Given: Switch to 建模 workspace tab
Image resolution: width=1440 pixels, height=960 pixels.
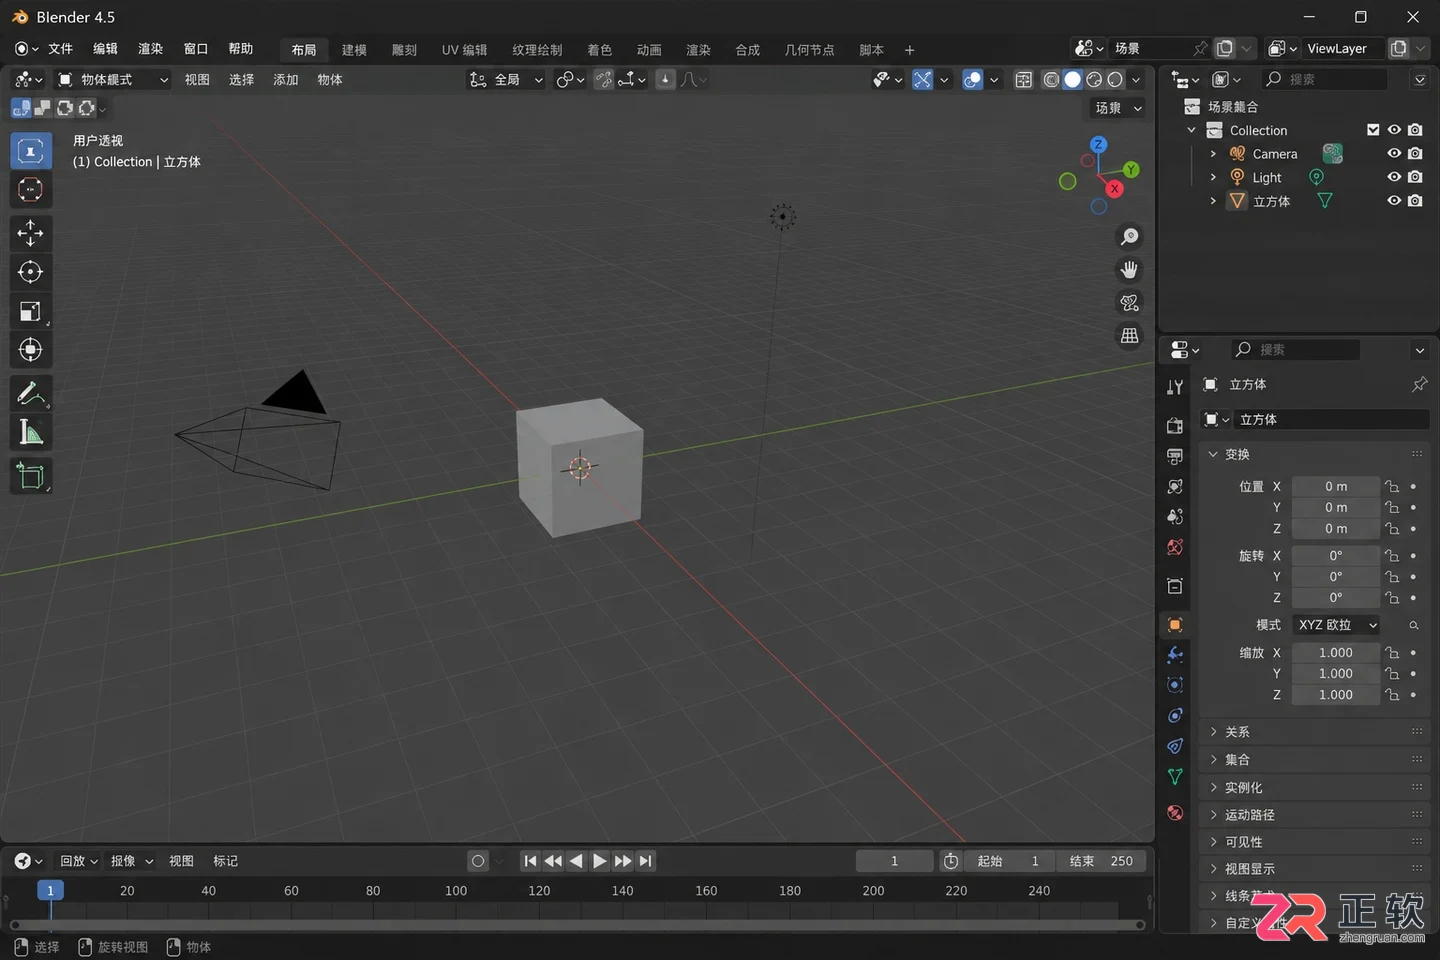Looking at the screenshot, I should pos(354,50).
